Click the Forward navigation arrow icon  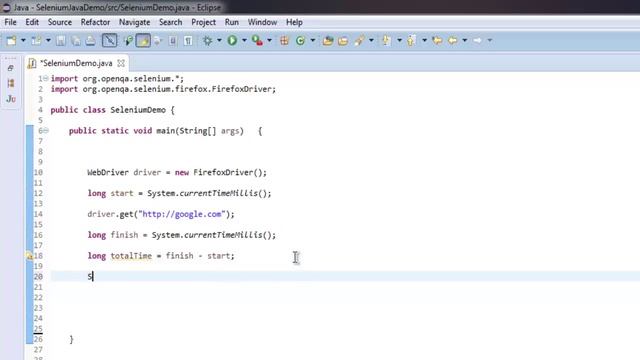point(477,40)
